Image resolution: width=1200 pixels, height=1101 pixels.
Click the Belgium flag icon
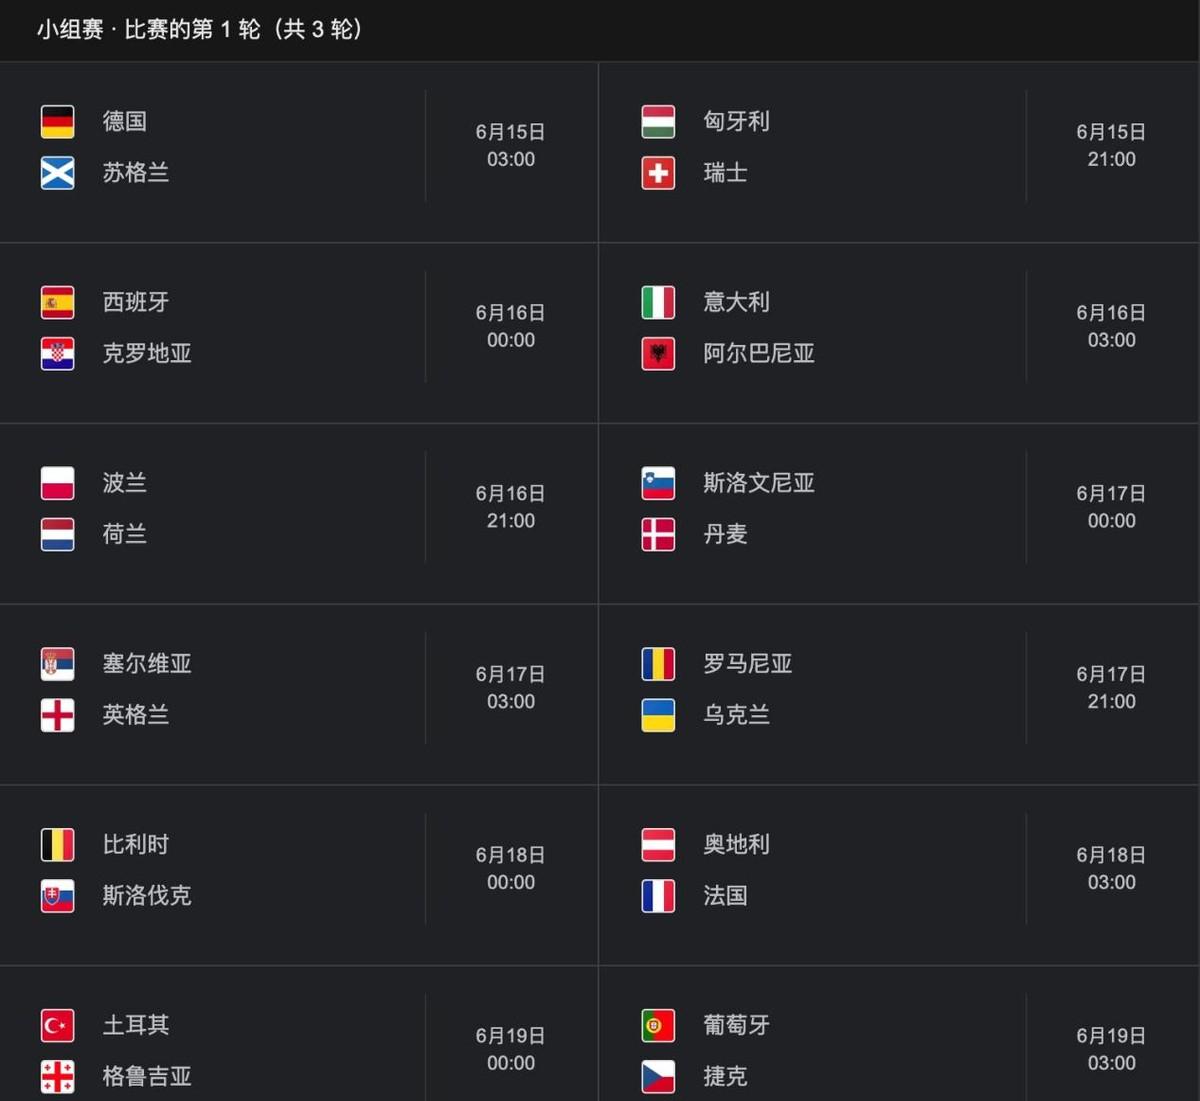pos(57,845)
